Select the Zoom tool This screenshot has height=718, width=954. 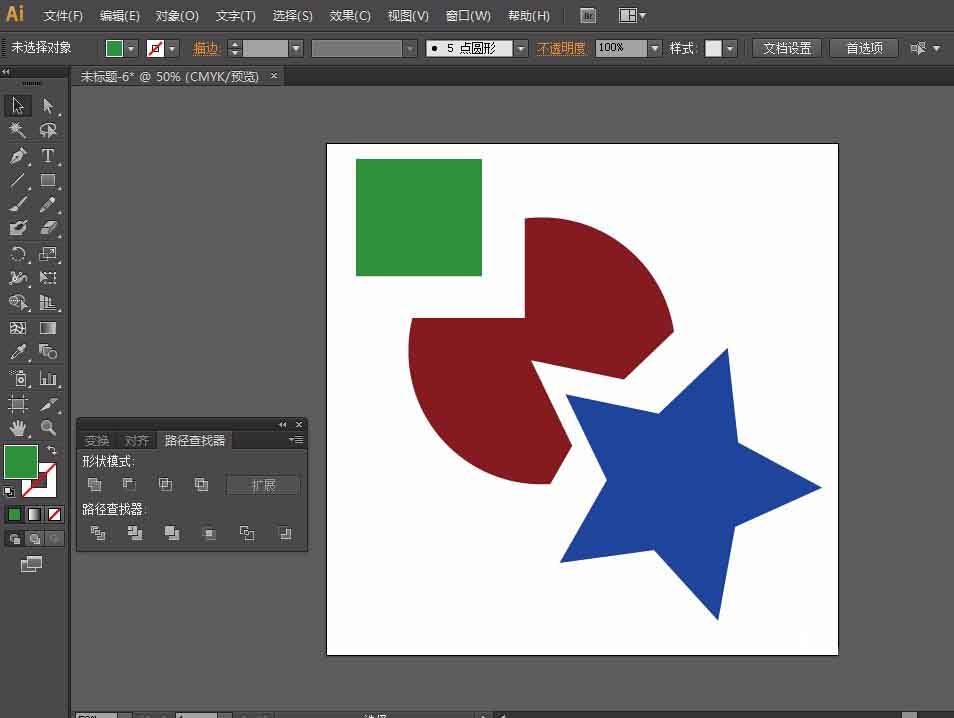point(48,428)
